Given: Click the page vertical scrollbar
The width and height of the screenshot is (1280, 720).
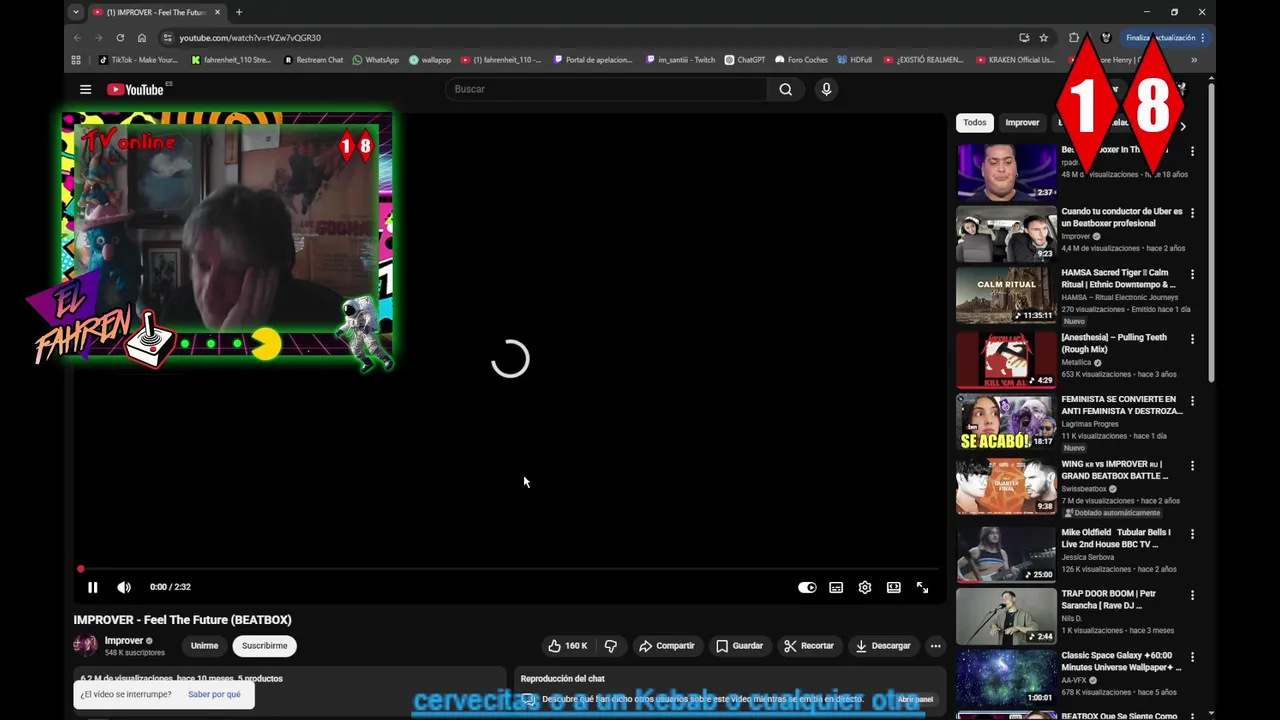Looking at the screenshot, I should (x=1211, y=230).
